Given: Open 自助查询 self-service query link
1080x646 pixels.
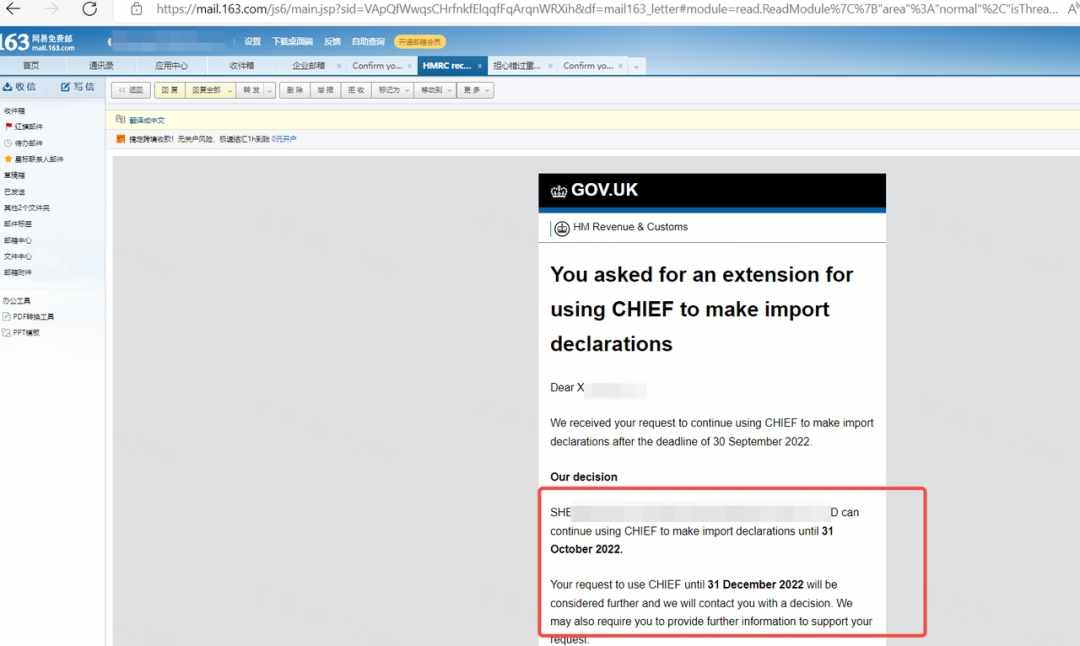Looking at the screenshot, I should (x=368, y=42).
